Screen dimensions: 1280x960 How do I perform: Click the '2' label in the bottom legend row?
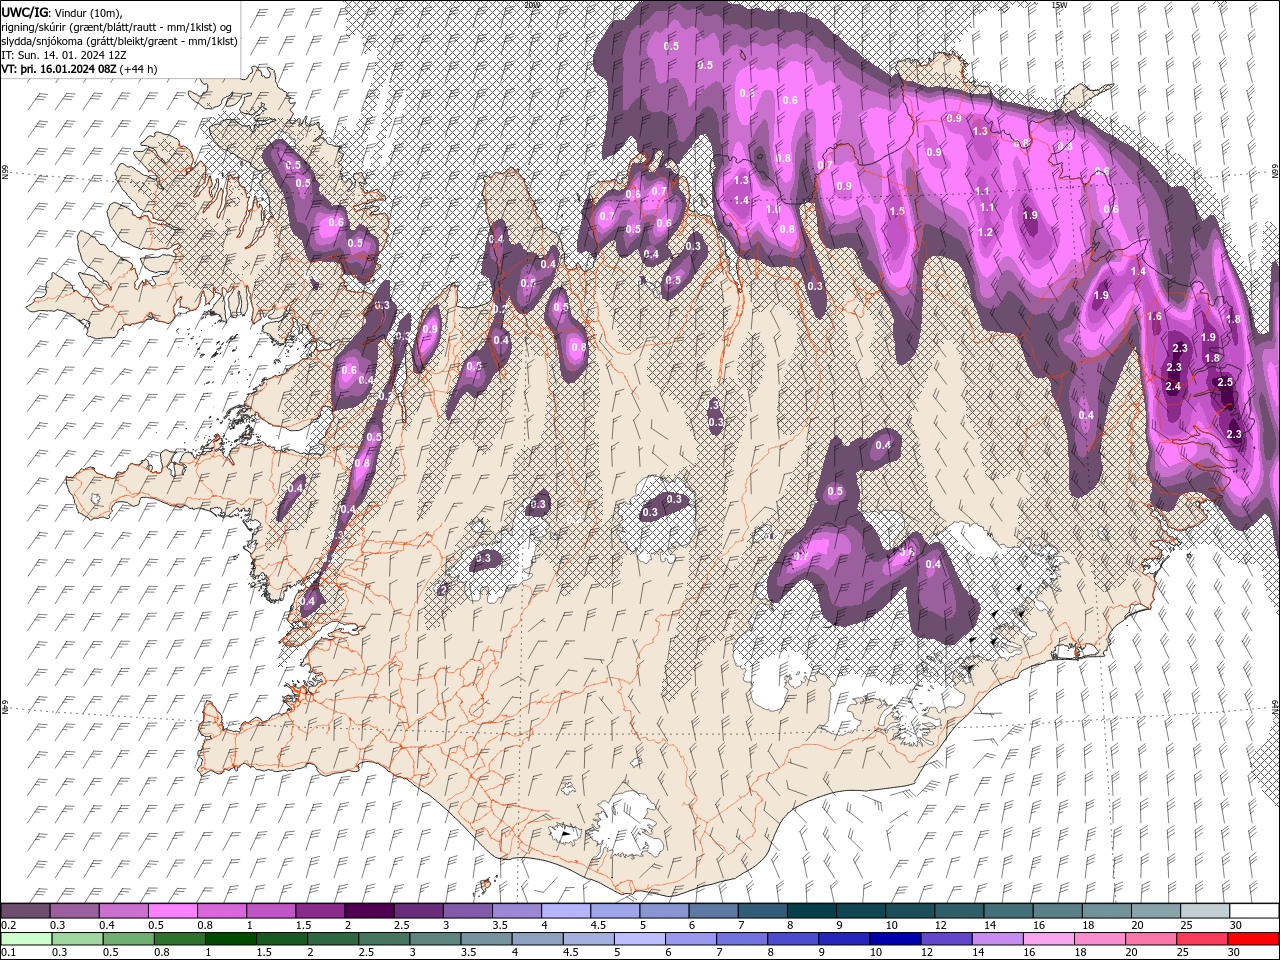[x=310, y=953]
